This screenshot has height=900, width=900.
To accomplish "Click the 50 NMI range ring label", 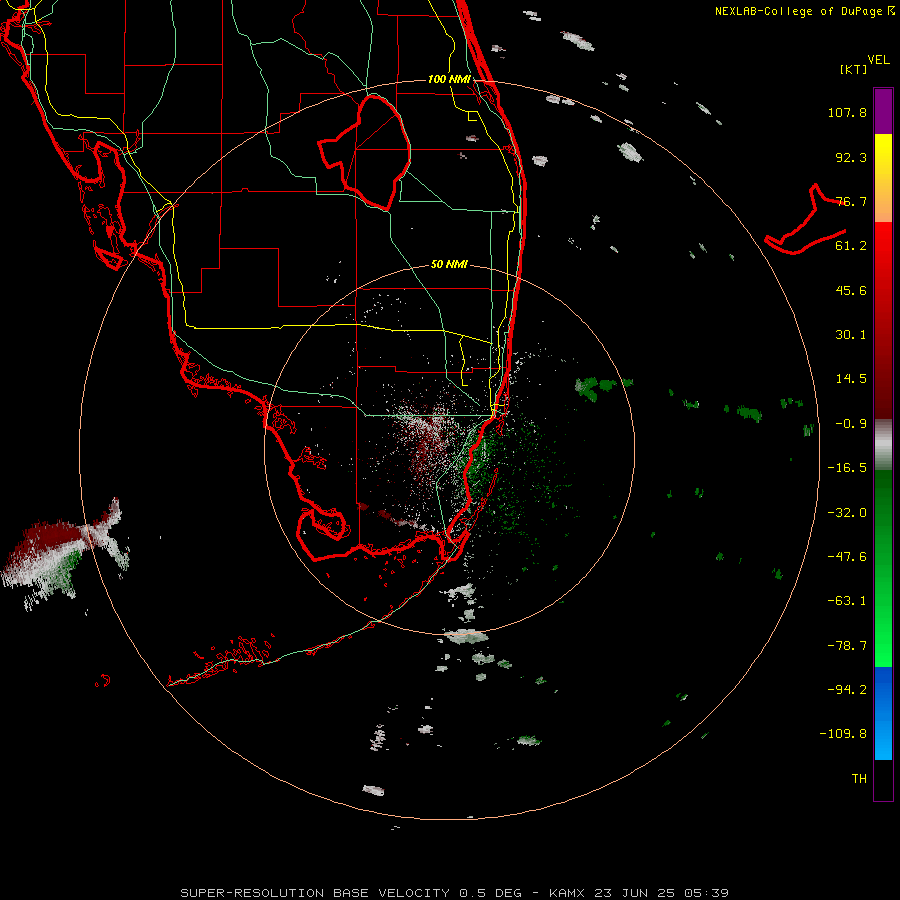I will (x=449, y=265).
